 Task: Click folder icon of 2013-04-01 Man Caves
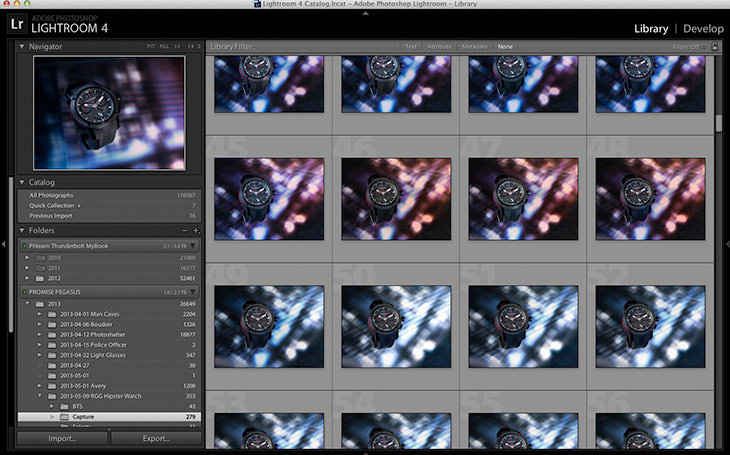click(52, 314)
